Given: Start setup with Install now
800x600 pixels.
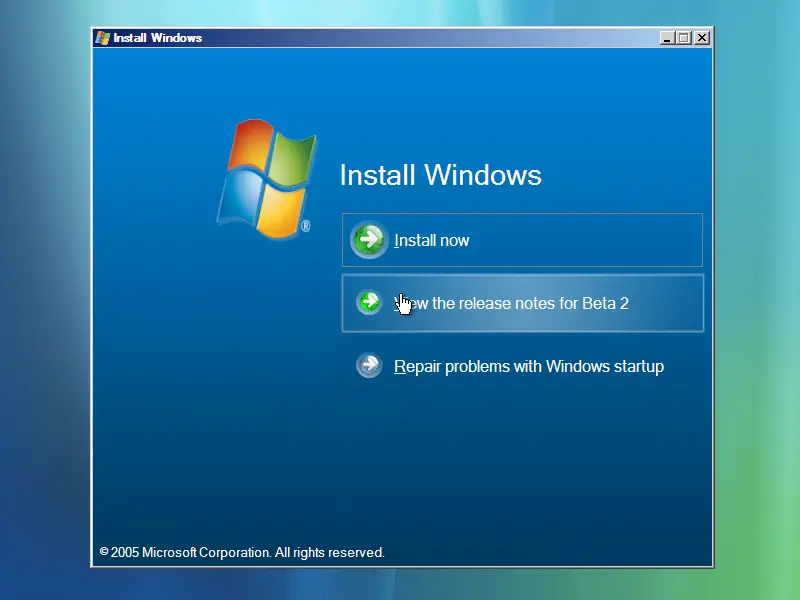Looking at the screenshot, I should [x=522, y=240].
